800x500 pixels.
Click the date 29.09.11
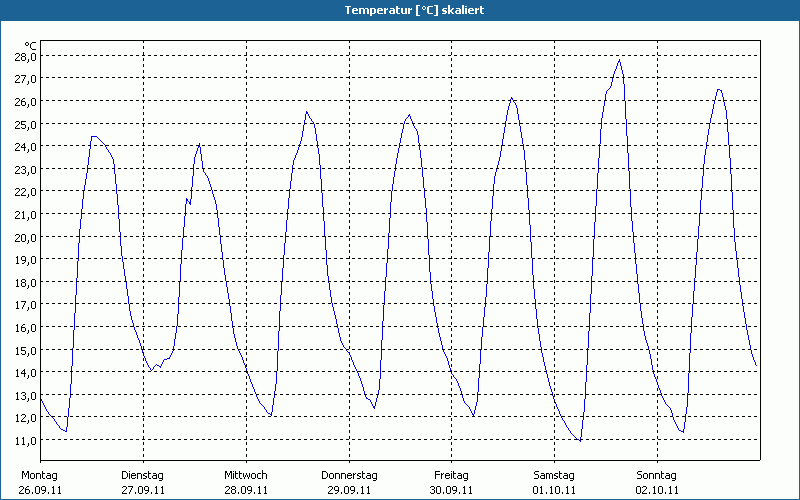pyautogui.click(x=349, y=490)
